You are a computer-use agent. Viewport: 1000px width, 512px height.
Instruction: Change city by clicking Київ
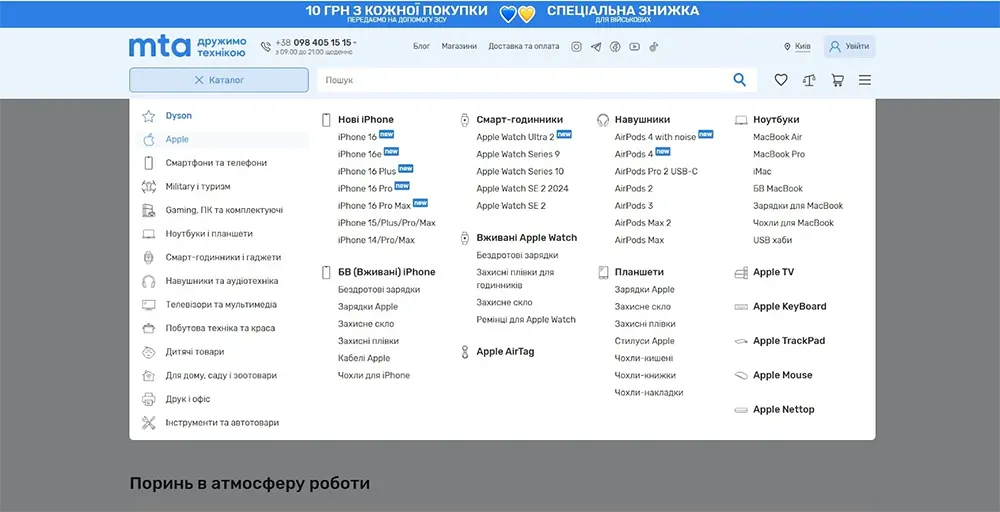click(798, 47)
